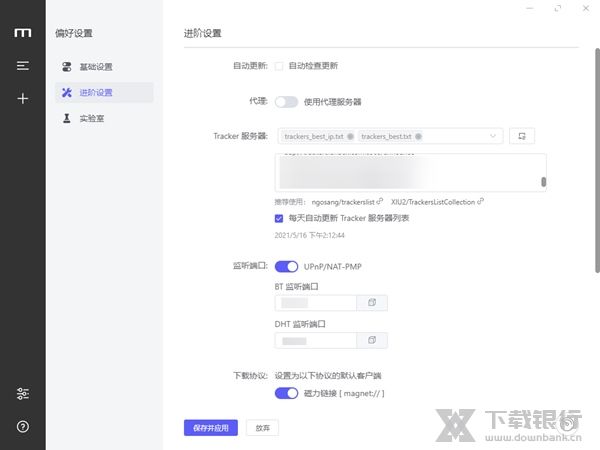Click the 进阶设置 page title
This screenshot has width=600, height=450.
tap(203, 33)
